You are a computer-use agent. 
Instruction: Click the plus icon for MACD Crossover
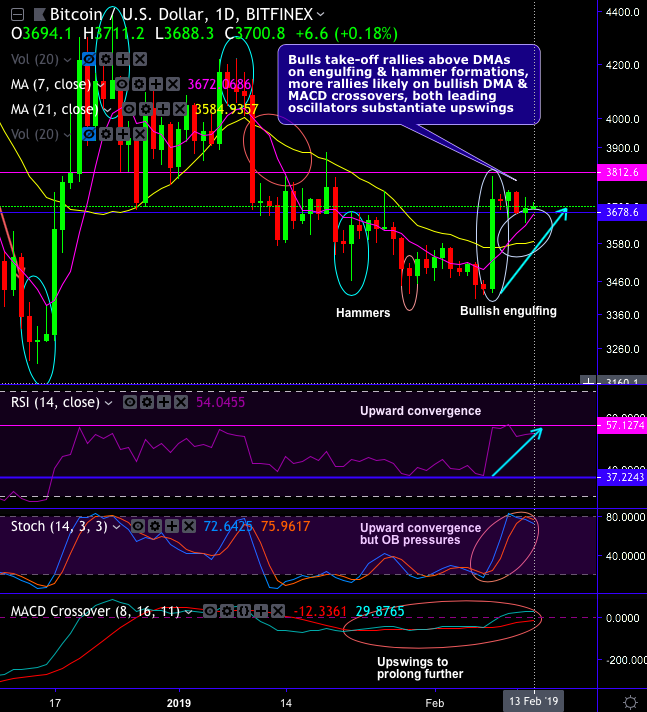(261, 611)
